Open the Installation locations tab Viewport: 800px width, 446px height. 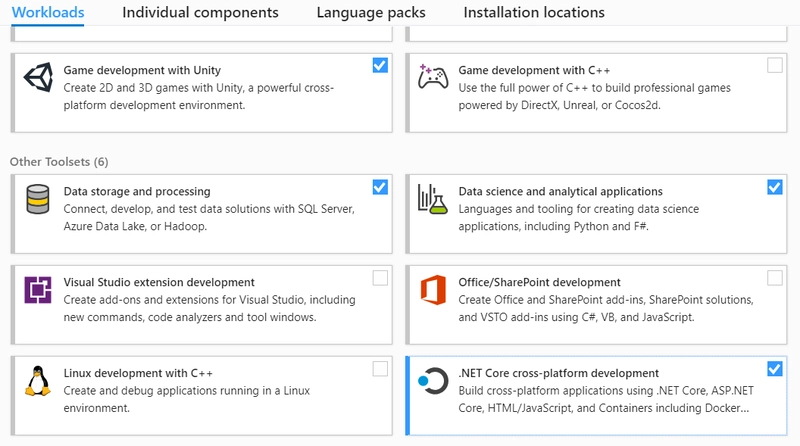tap(534, 12)
